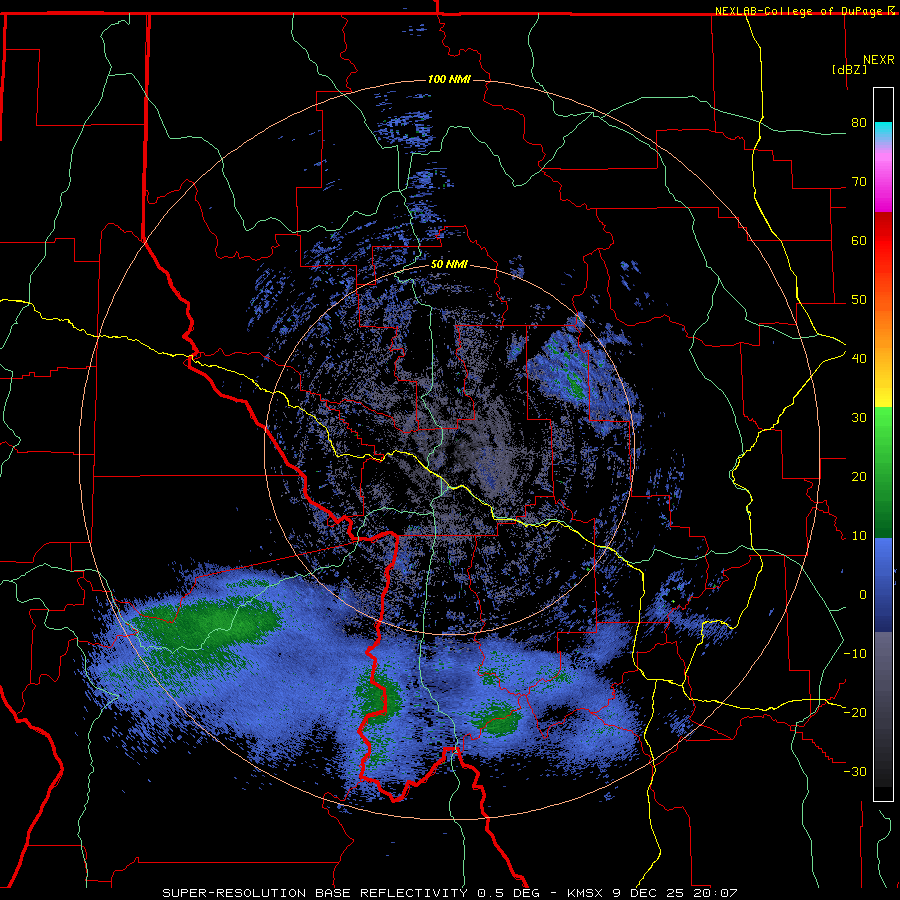The image size is (900, 900).
Task: Click the -10 value on the dBZ scale
Action: [855, 654]
